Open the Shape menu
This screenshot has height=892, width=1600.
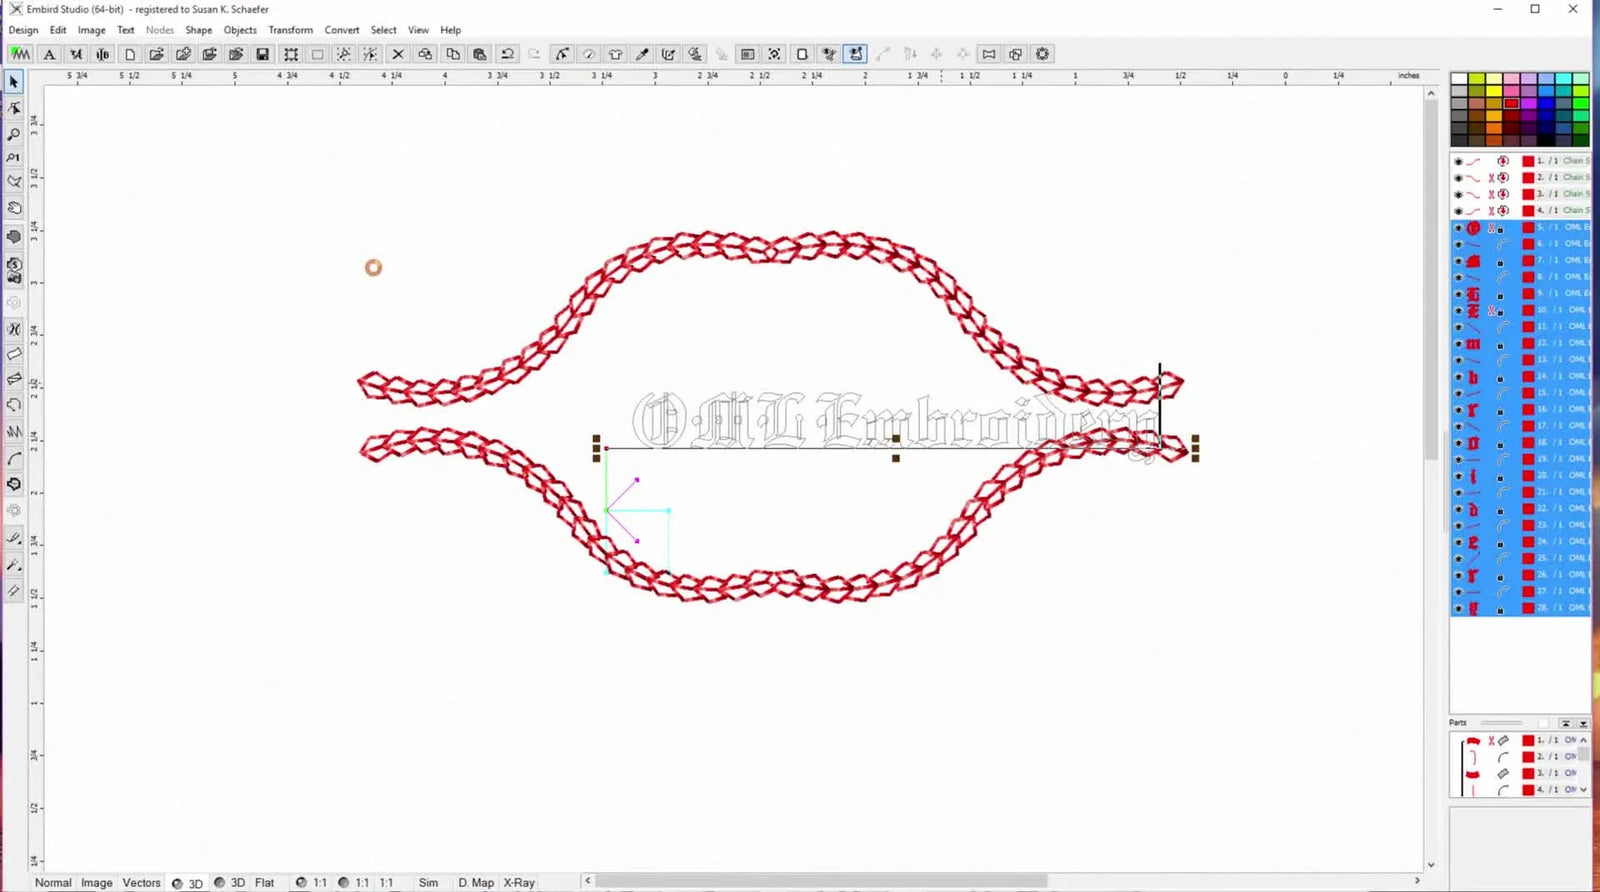tap(198, 30)
